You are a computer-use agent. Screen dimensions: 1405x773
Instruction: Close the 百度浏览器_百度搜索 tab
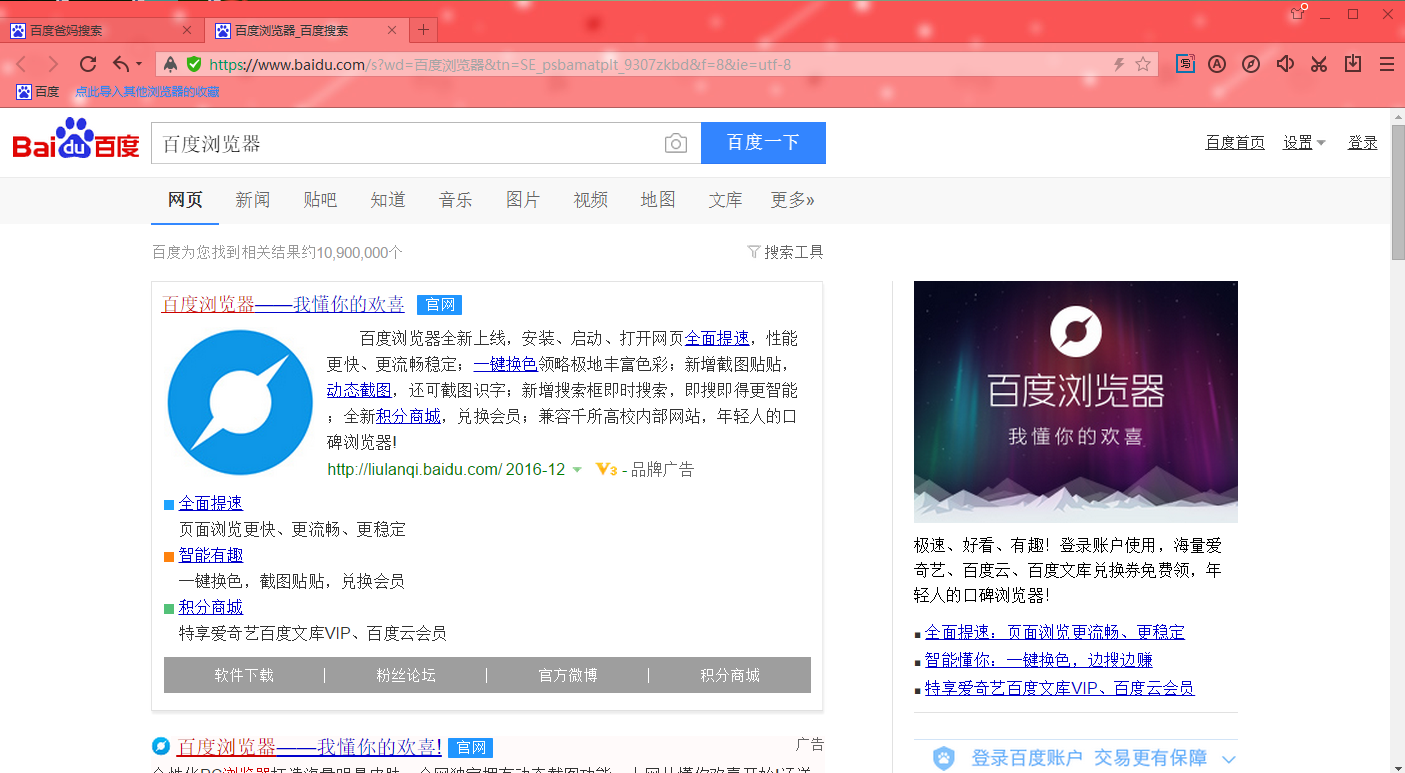(x=392, y=31)
